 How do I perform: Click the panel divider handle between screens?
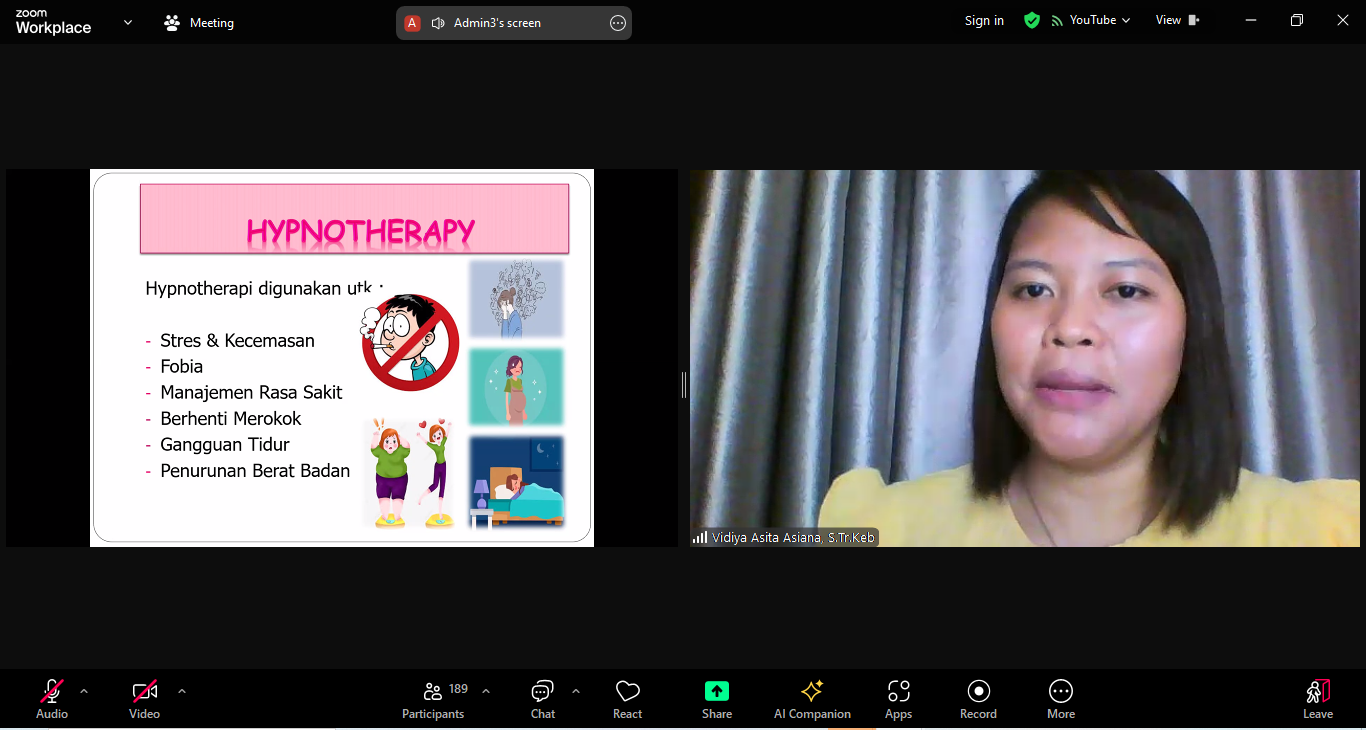click(x=684, y=385)
